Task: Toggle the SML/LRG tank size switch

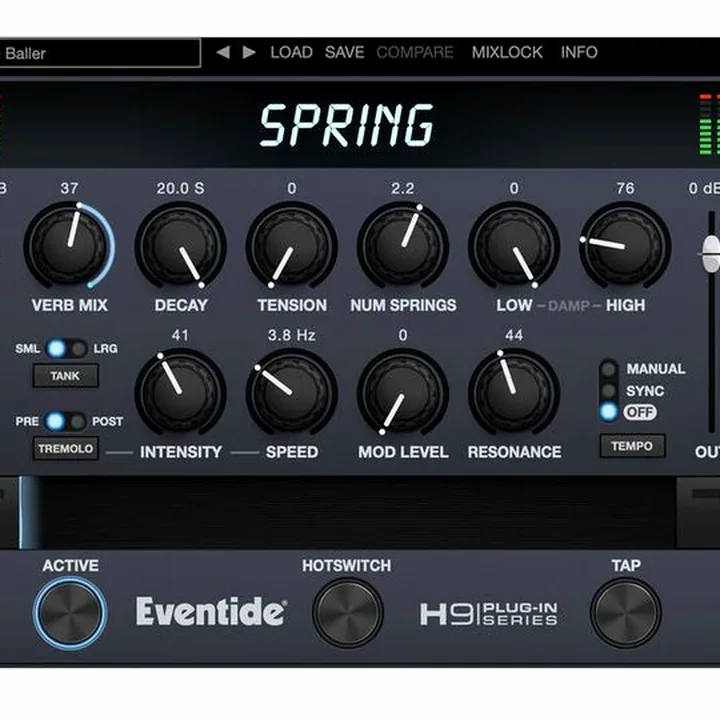Action: click(x=67, y=349)
